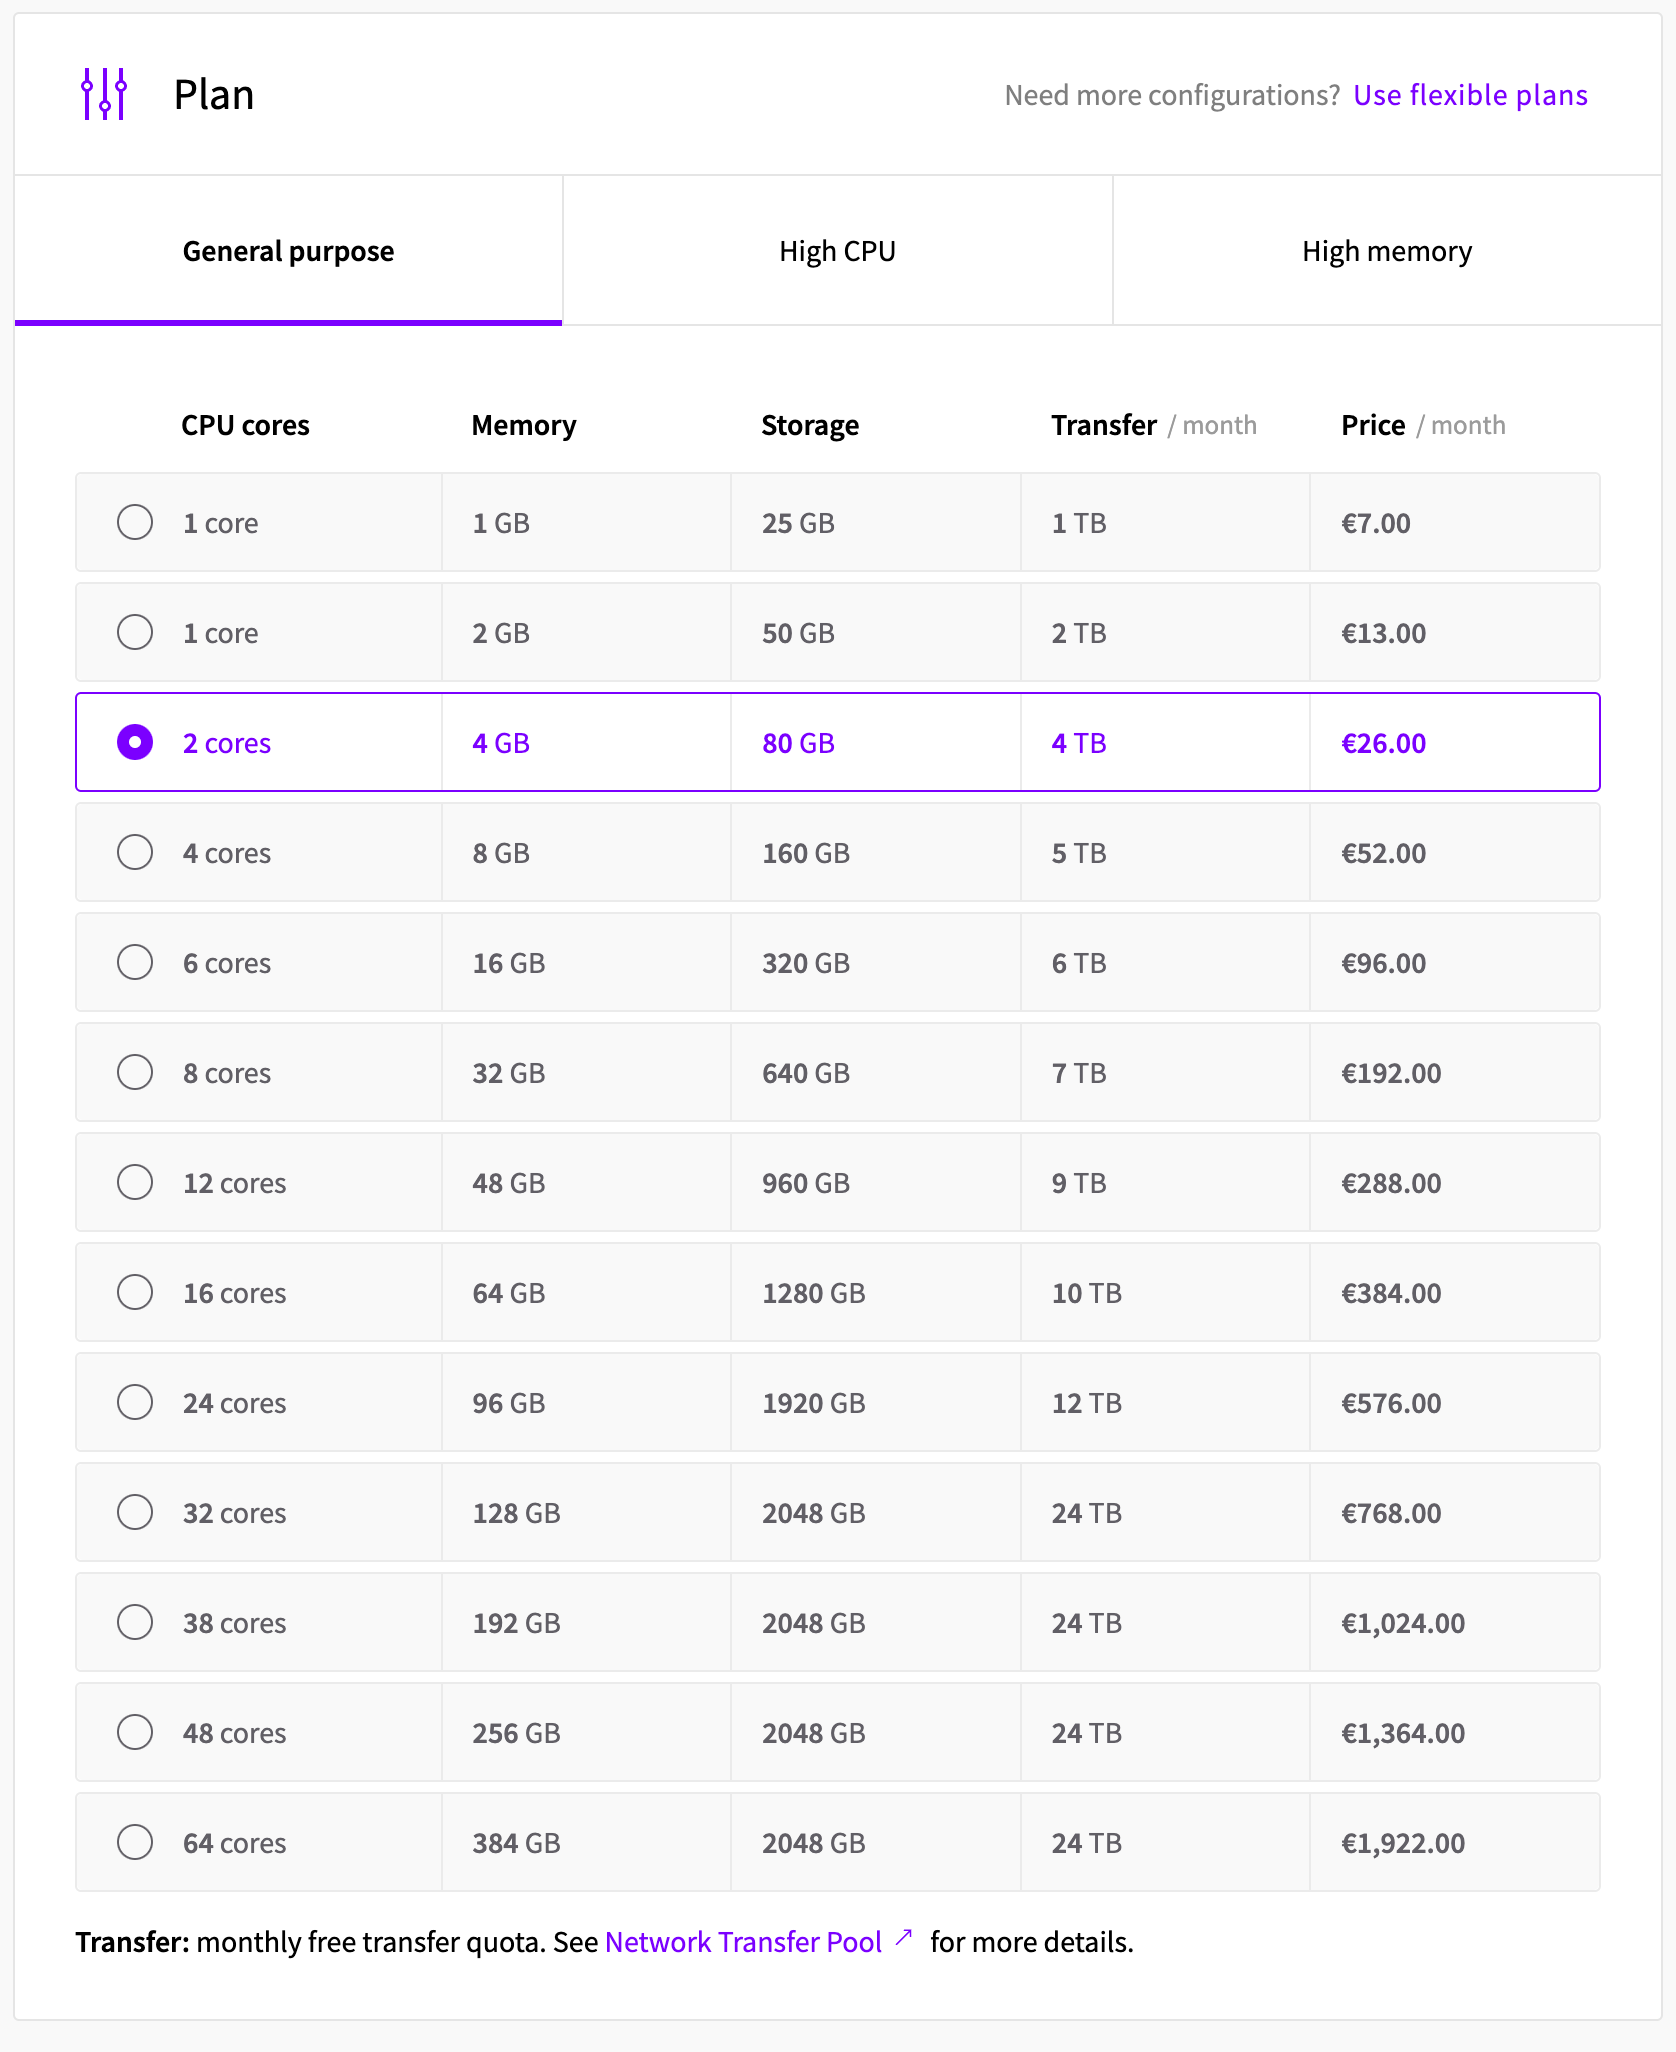Choose the 38 cores plan radio
Image resolution: width=1676 pixels, height=2052 pixels.
(x=135, y=1622)
